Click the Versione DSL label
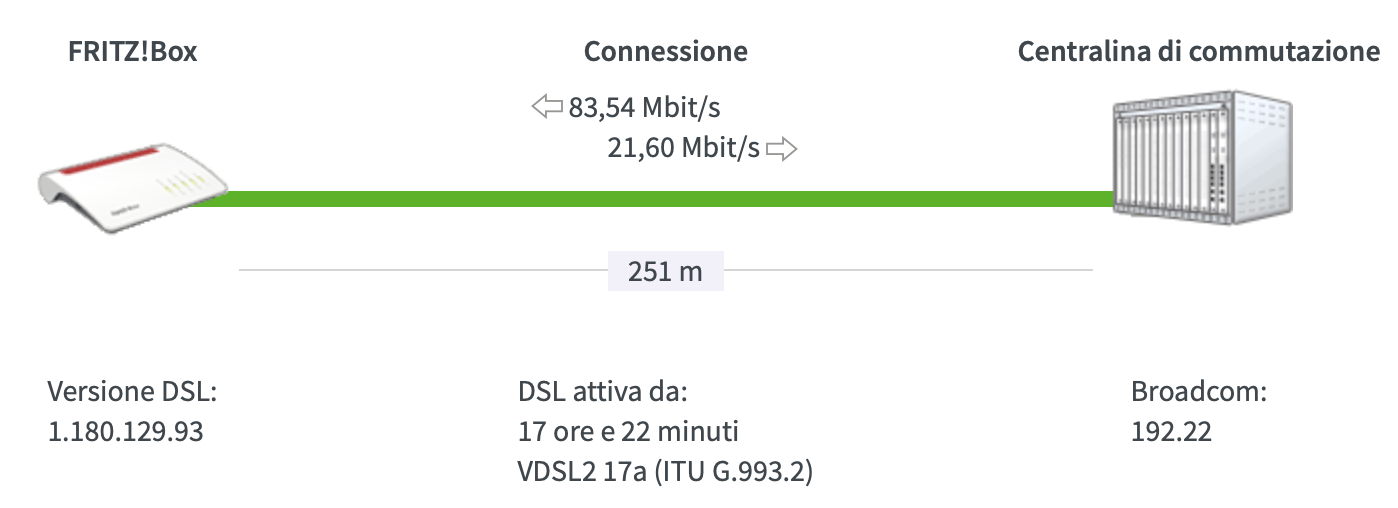 click(x=132, y=391)
